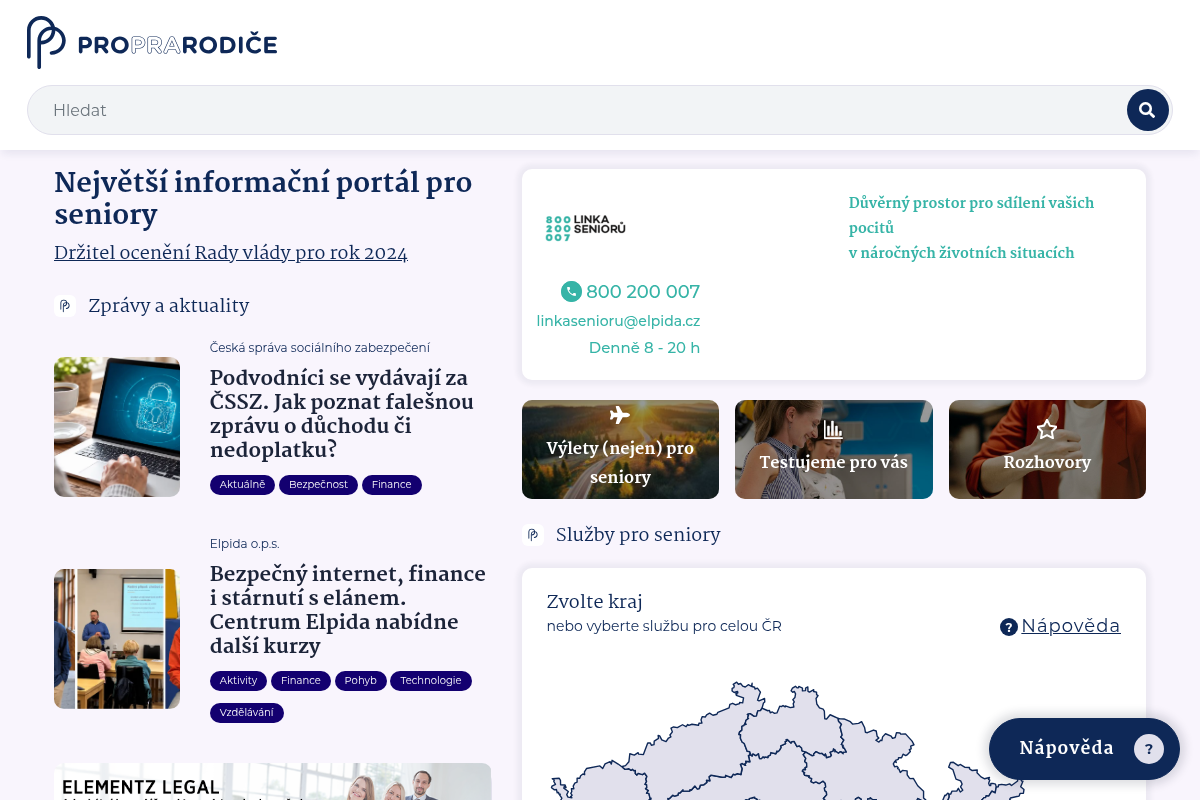This screenshot has width=1200, height=800.
Task: Call the number 800 200 007
Action: (x=643, y=292)
